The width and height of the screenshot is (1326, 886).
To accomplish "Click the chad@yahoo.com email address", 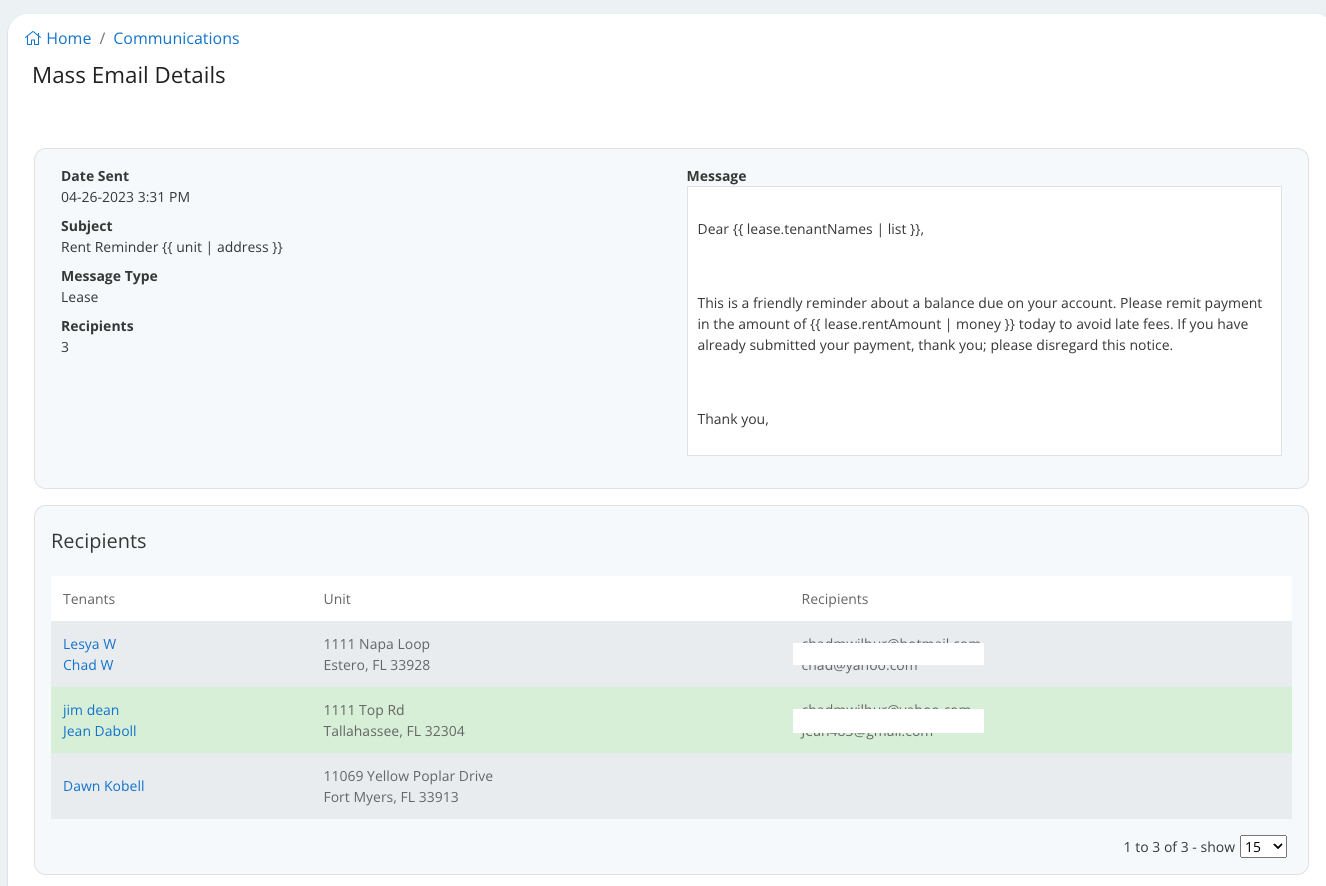I will (858, 665).
